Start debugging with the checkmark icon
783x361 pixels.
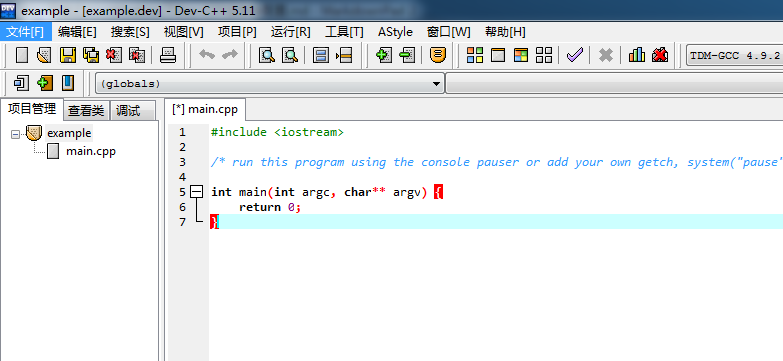[575, 55]
